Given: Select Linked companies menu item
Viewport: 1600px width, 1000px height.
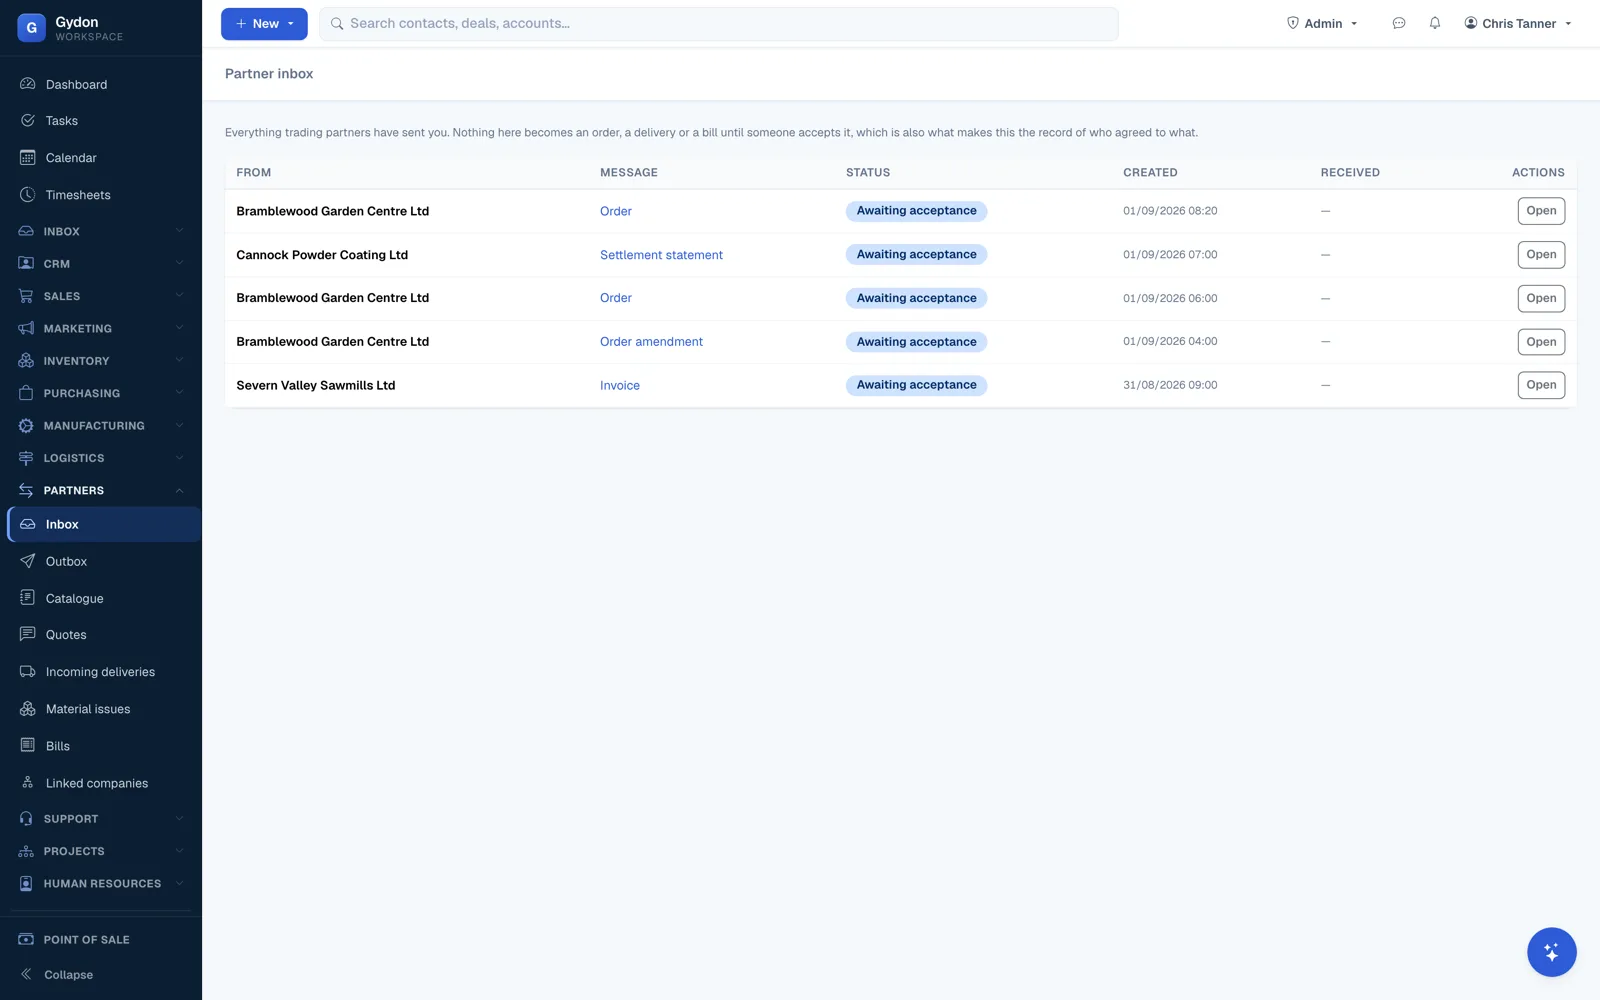Looking at the screenshot, I should coord(97,783).
